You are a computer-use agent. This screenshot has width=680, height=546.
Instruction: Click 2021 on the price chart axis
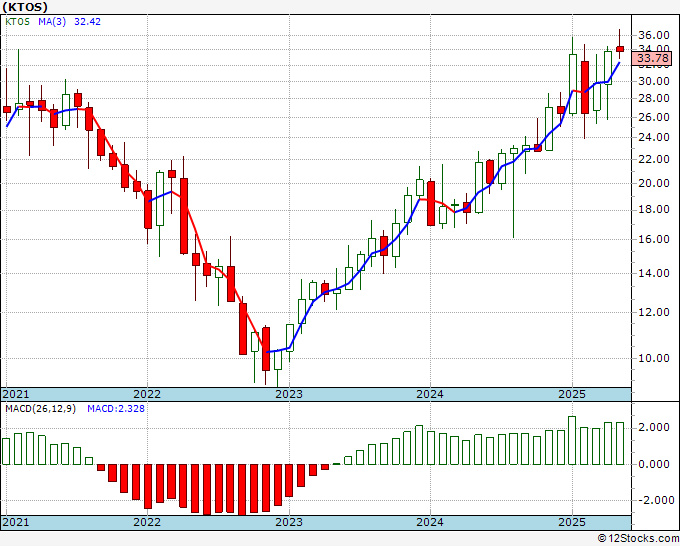[16, 394]
